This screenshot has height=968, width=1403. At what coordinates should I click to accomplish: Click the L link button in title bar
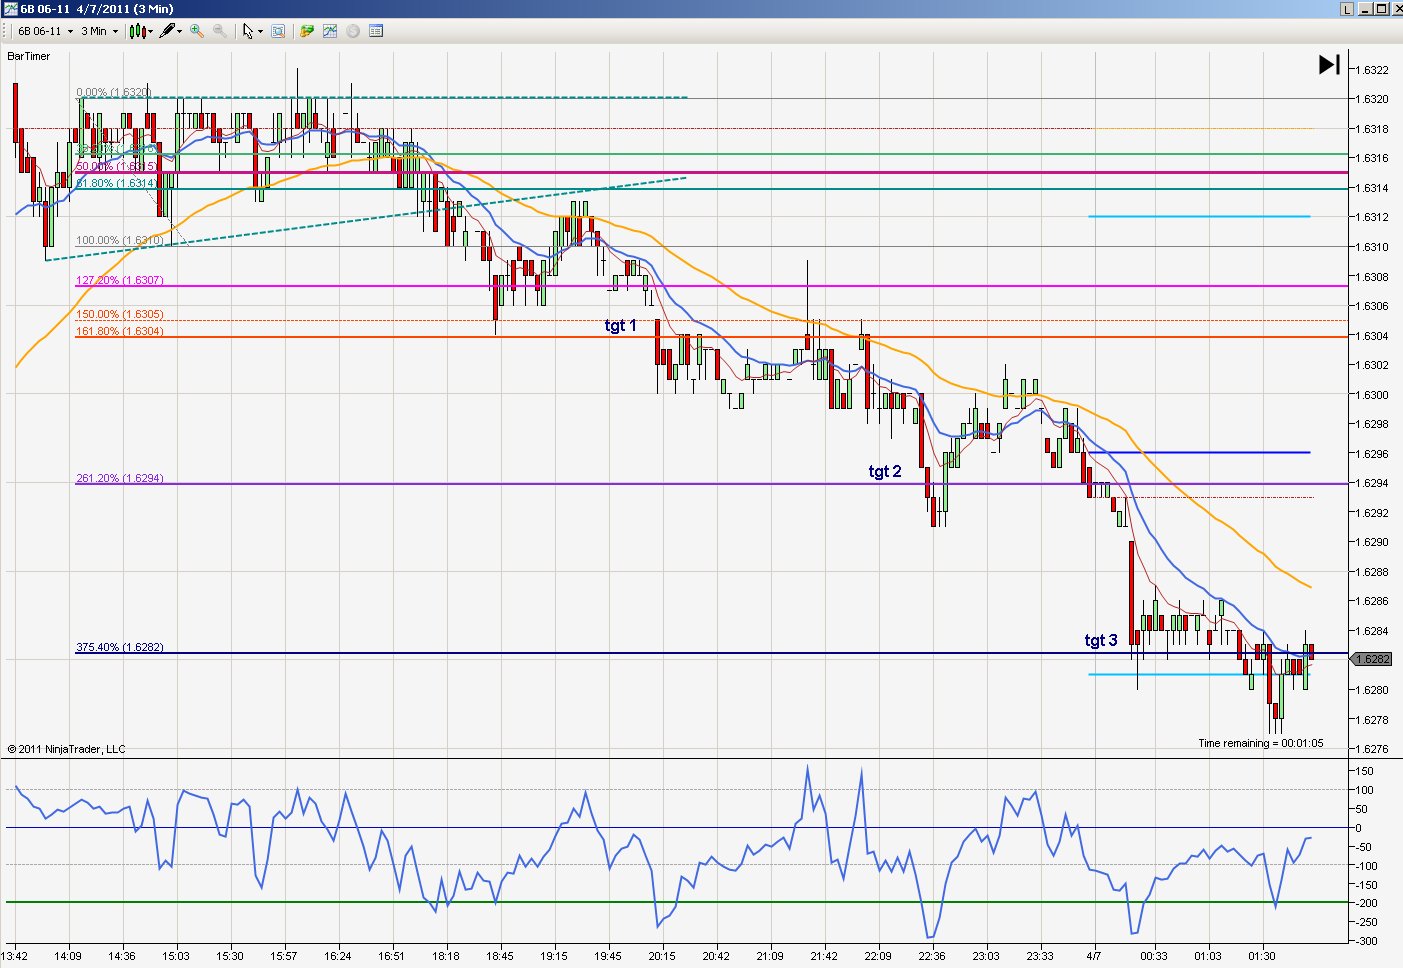tap(1348, 9)
